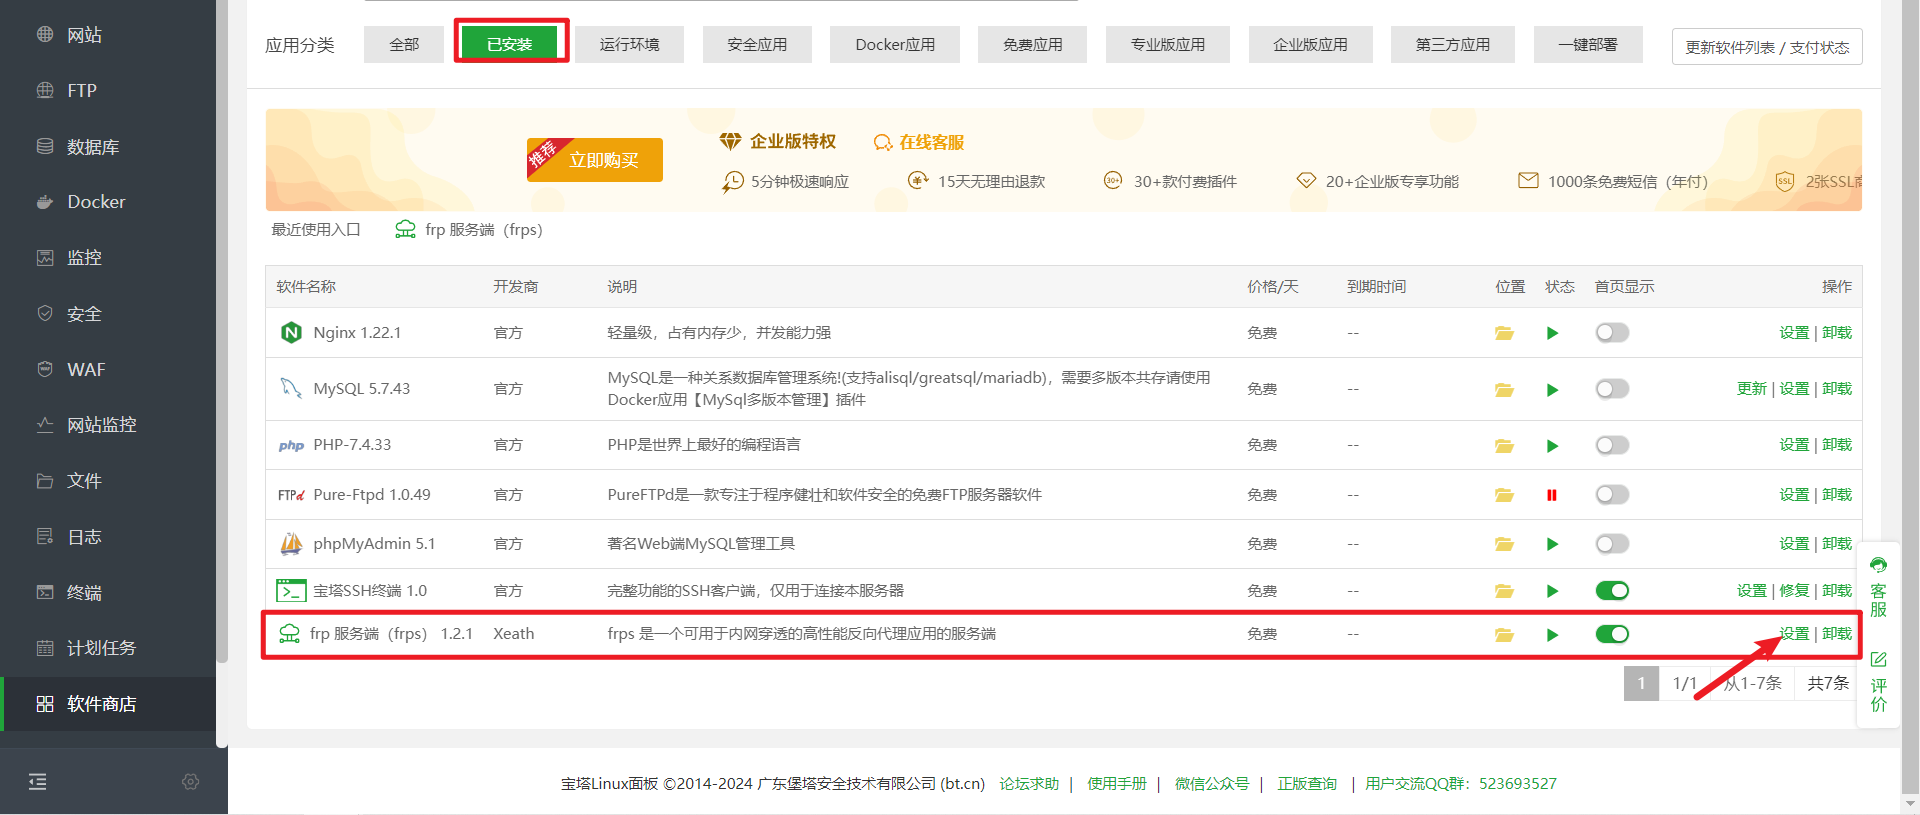Click 卸载 for frp 服务端 (frps)
The image size is (1920, 815).
[1837, 634]
